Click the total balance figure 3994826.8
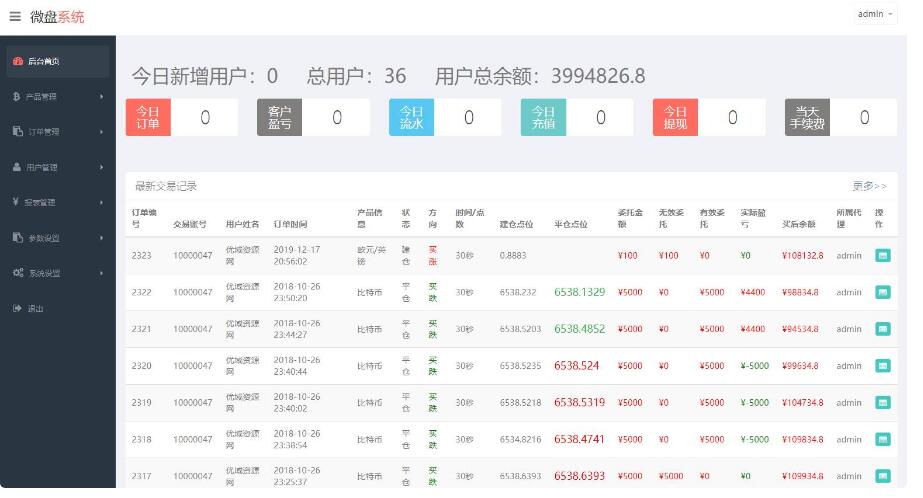 point(598,76)
